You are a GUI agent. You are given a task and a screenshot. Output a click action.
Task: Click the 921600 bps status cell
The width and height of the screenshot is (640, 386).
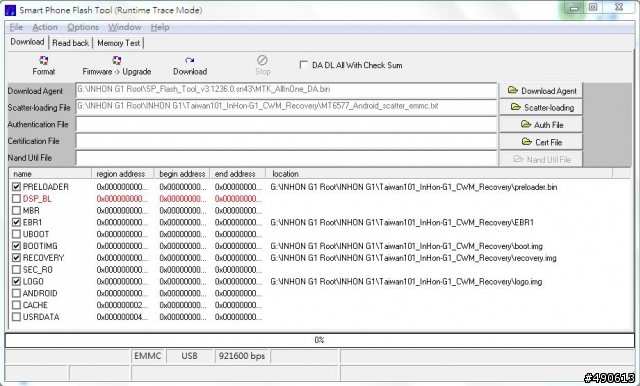[x=242, y=356]
